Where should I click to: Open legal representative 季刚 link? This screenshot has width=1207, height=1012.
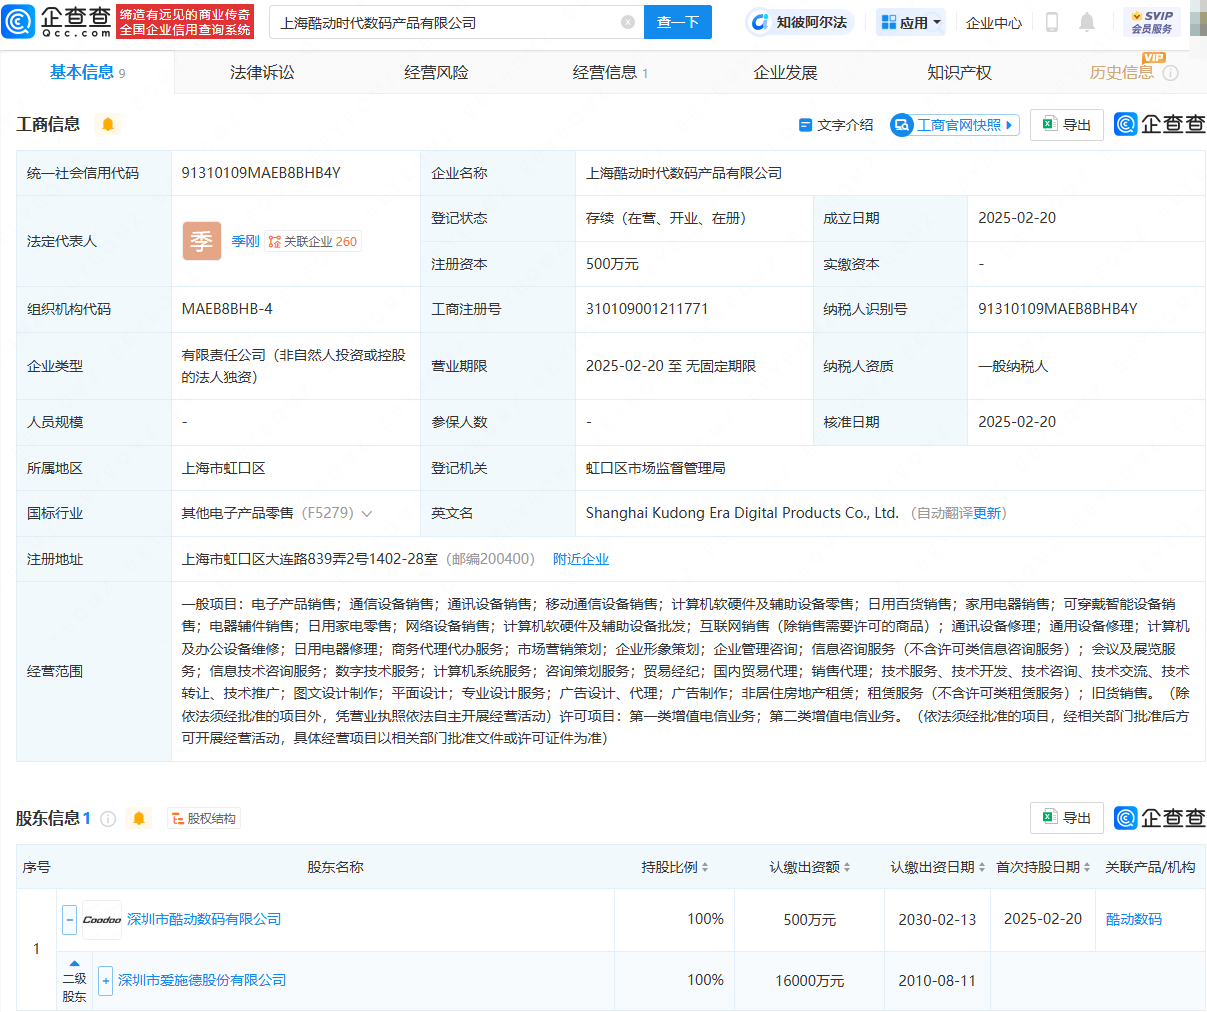click(245, 241)
